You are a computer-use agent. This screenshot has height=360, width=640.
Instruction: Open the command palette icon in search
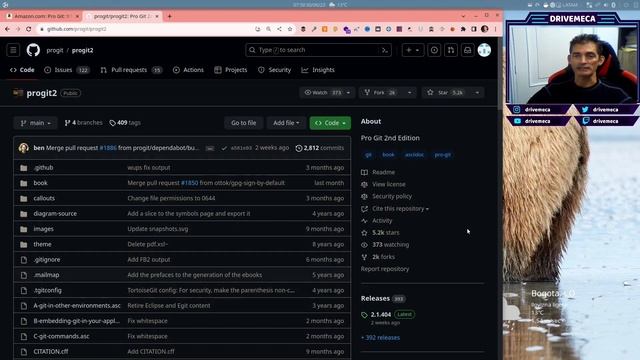384,50
